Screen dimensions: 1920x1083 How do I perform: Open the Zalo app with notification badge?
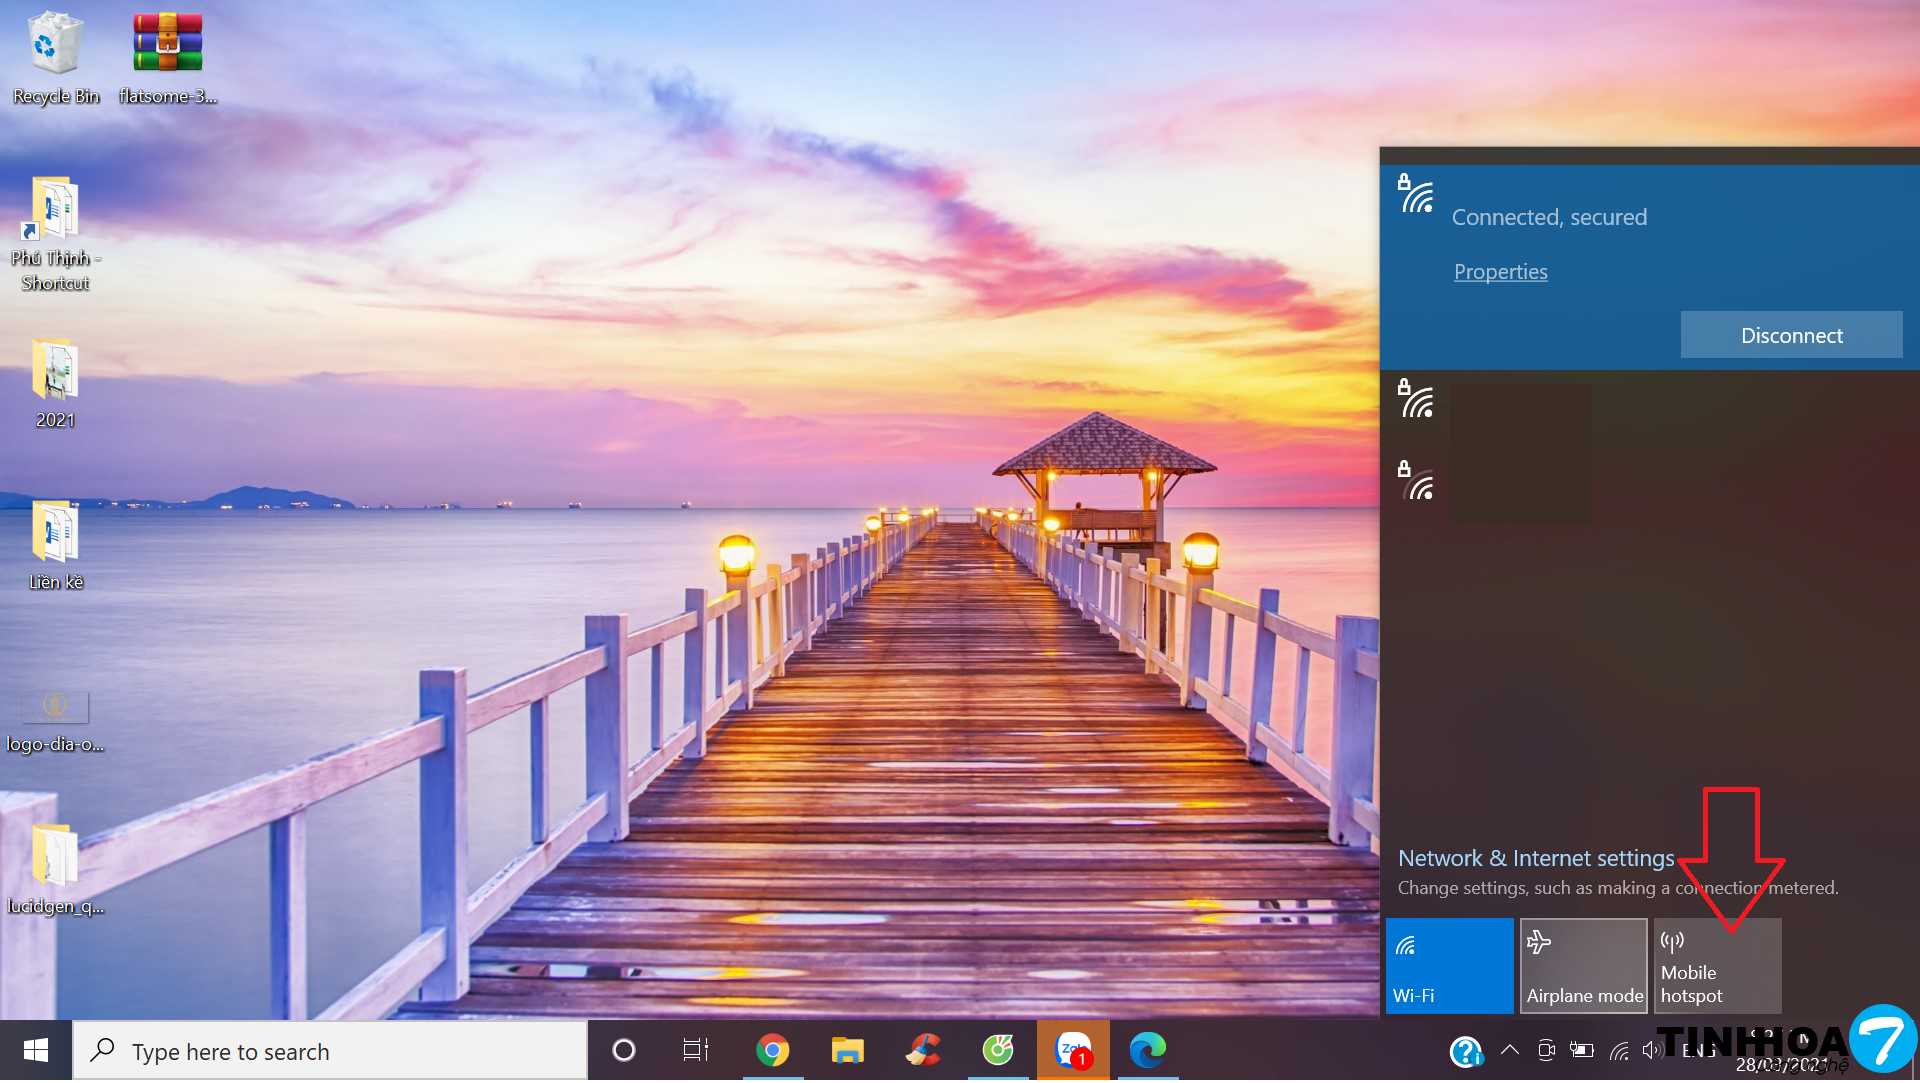click(1073, 1050)
